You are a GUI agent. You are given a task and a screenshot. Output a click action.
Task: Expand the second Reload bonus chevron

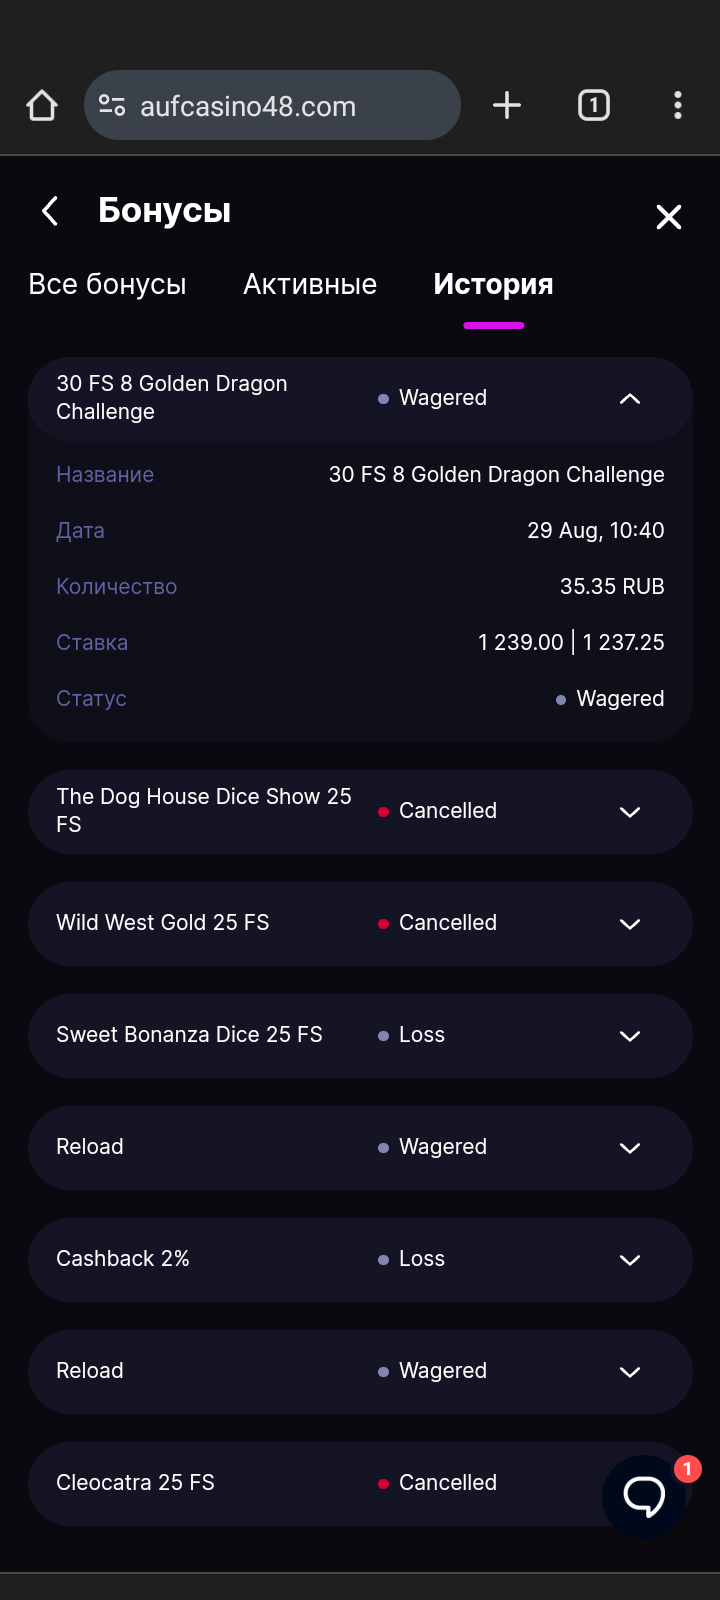(629, 1372)
